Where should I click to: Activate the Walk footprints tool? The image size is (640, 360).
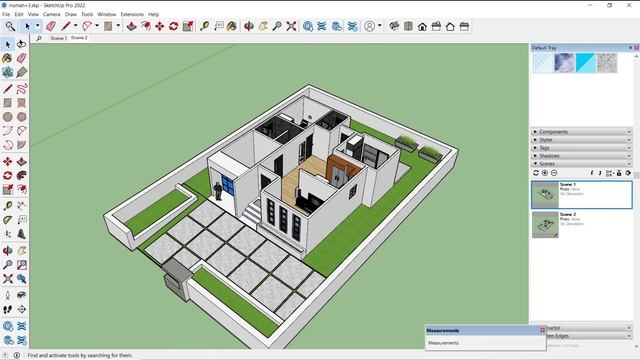click(7, 309)
